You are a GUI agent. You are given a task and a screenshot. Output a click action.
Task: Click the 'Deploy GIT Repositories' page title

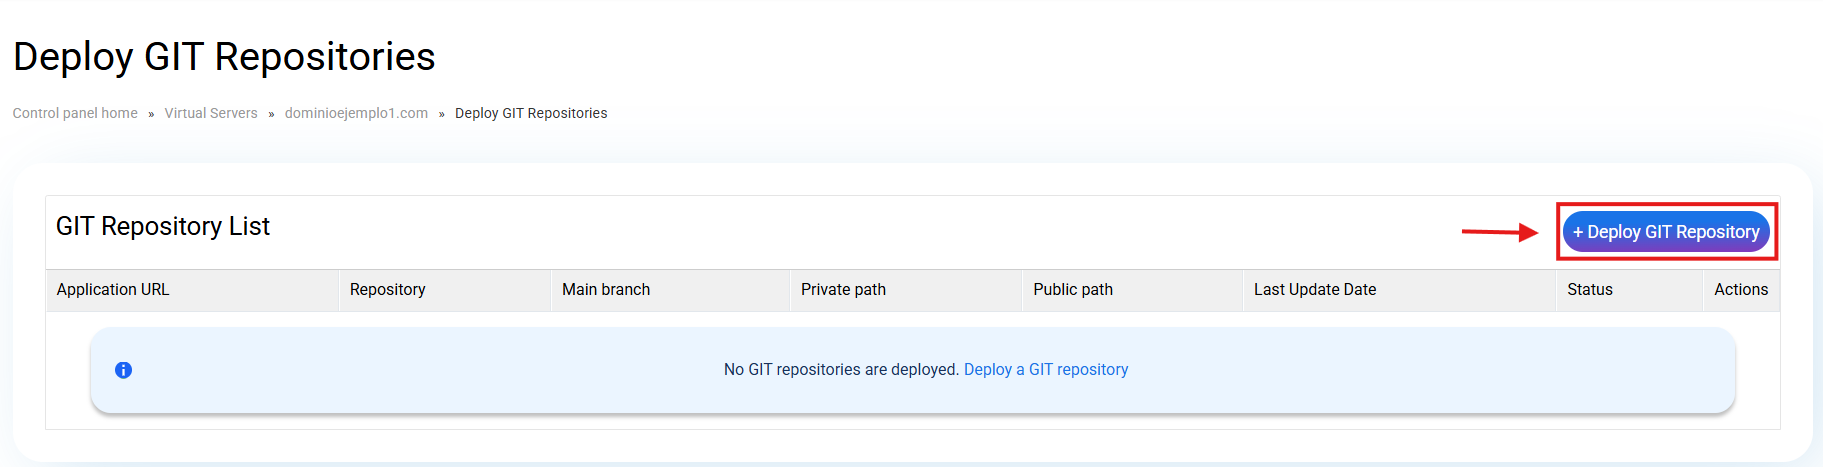coord(224,57)
